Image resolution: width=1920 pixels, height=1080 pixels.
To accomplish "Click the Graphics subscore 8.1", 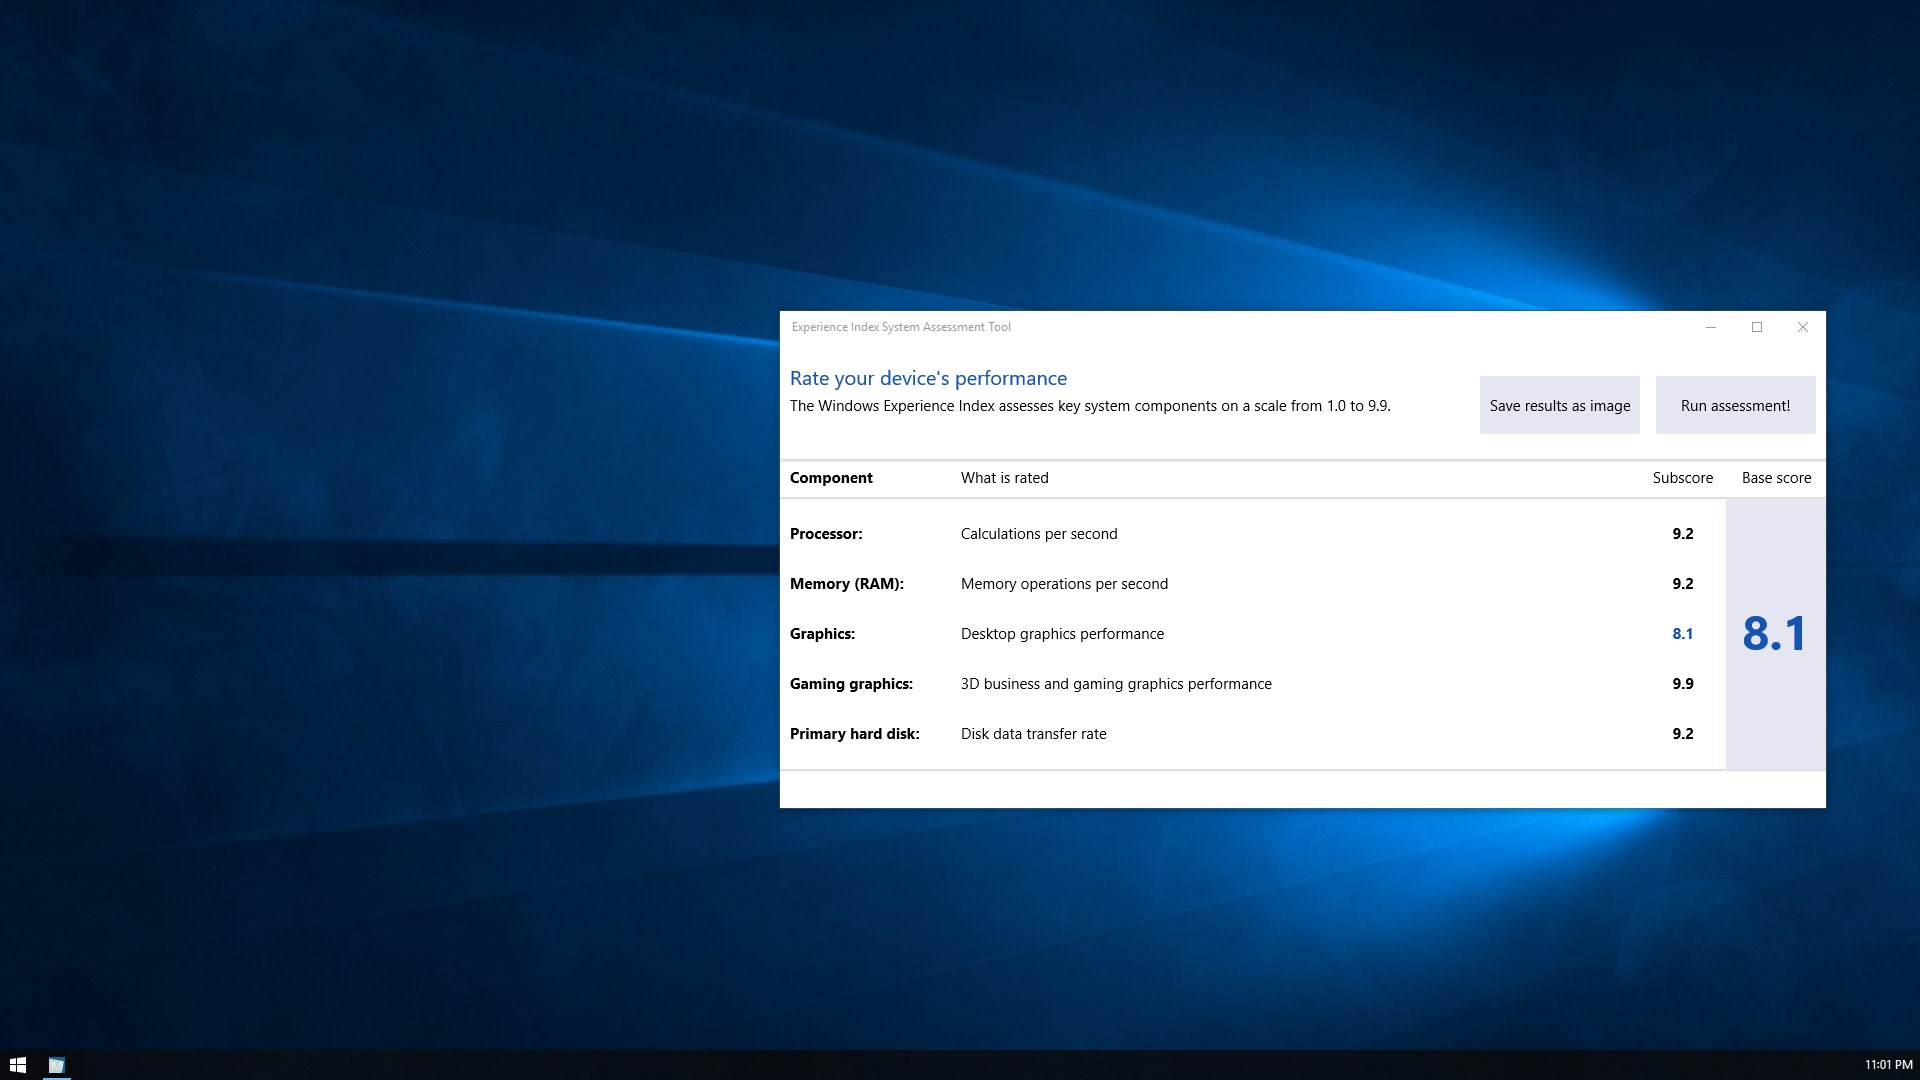I will (1683, 634).
